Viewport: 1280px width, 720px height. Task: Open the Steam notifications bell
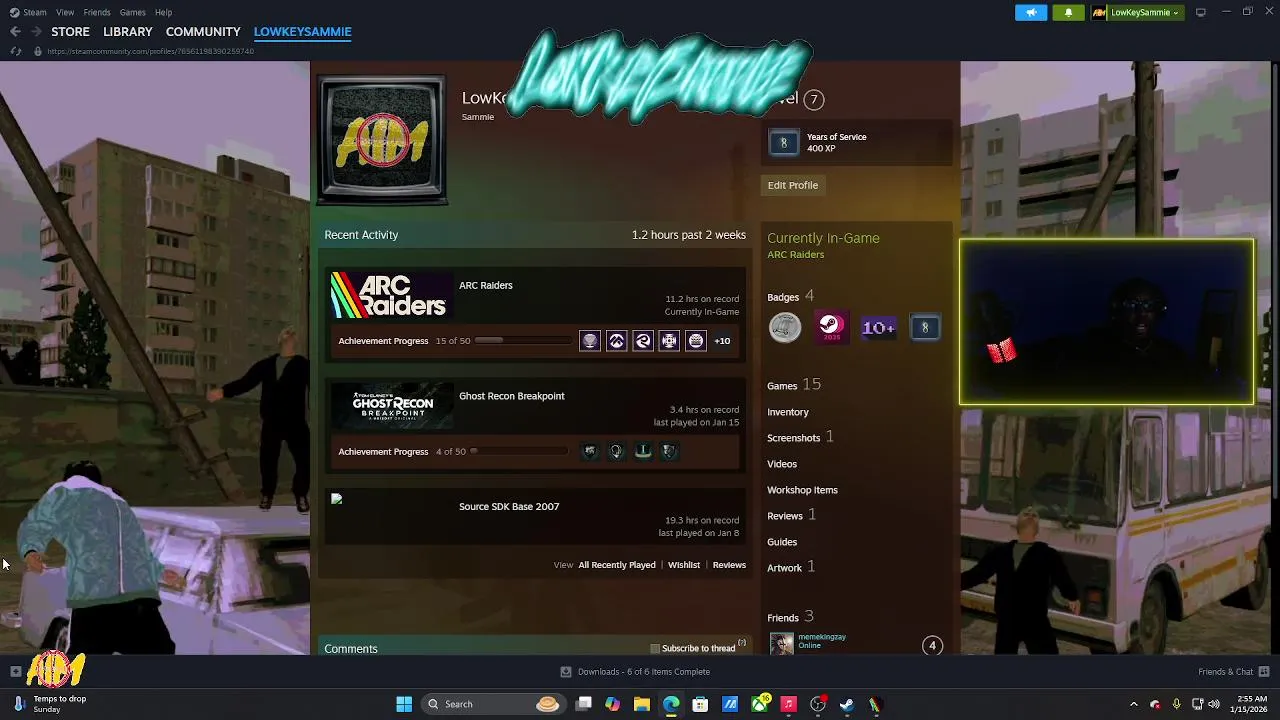(1068, 12)
